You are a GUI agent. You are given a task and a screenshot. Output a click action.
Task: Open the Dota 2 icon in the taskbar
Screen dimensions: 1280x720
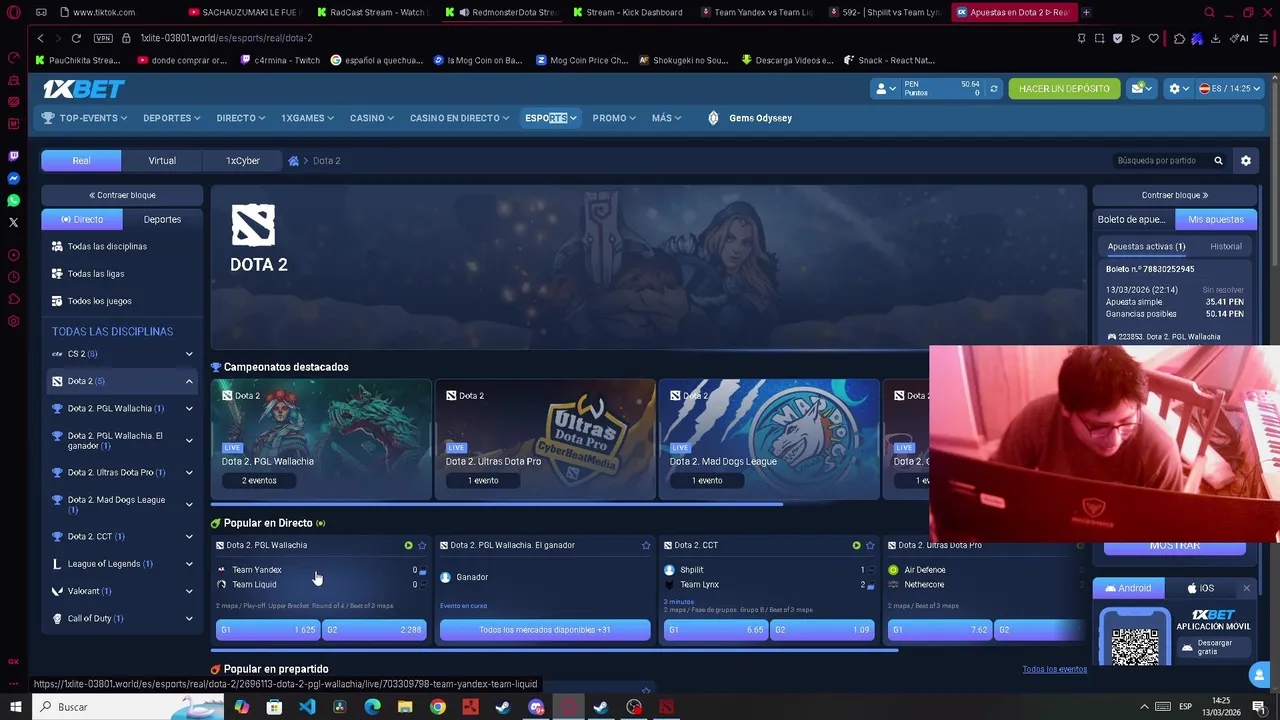coord(666,707)
